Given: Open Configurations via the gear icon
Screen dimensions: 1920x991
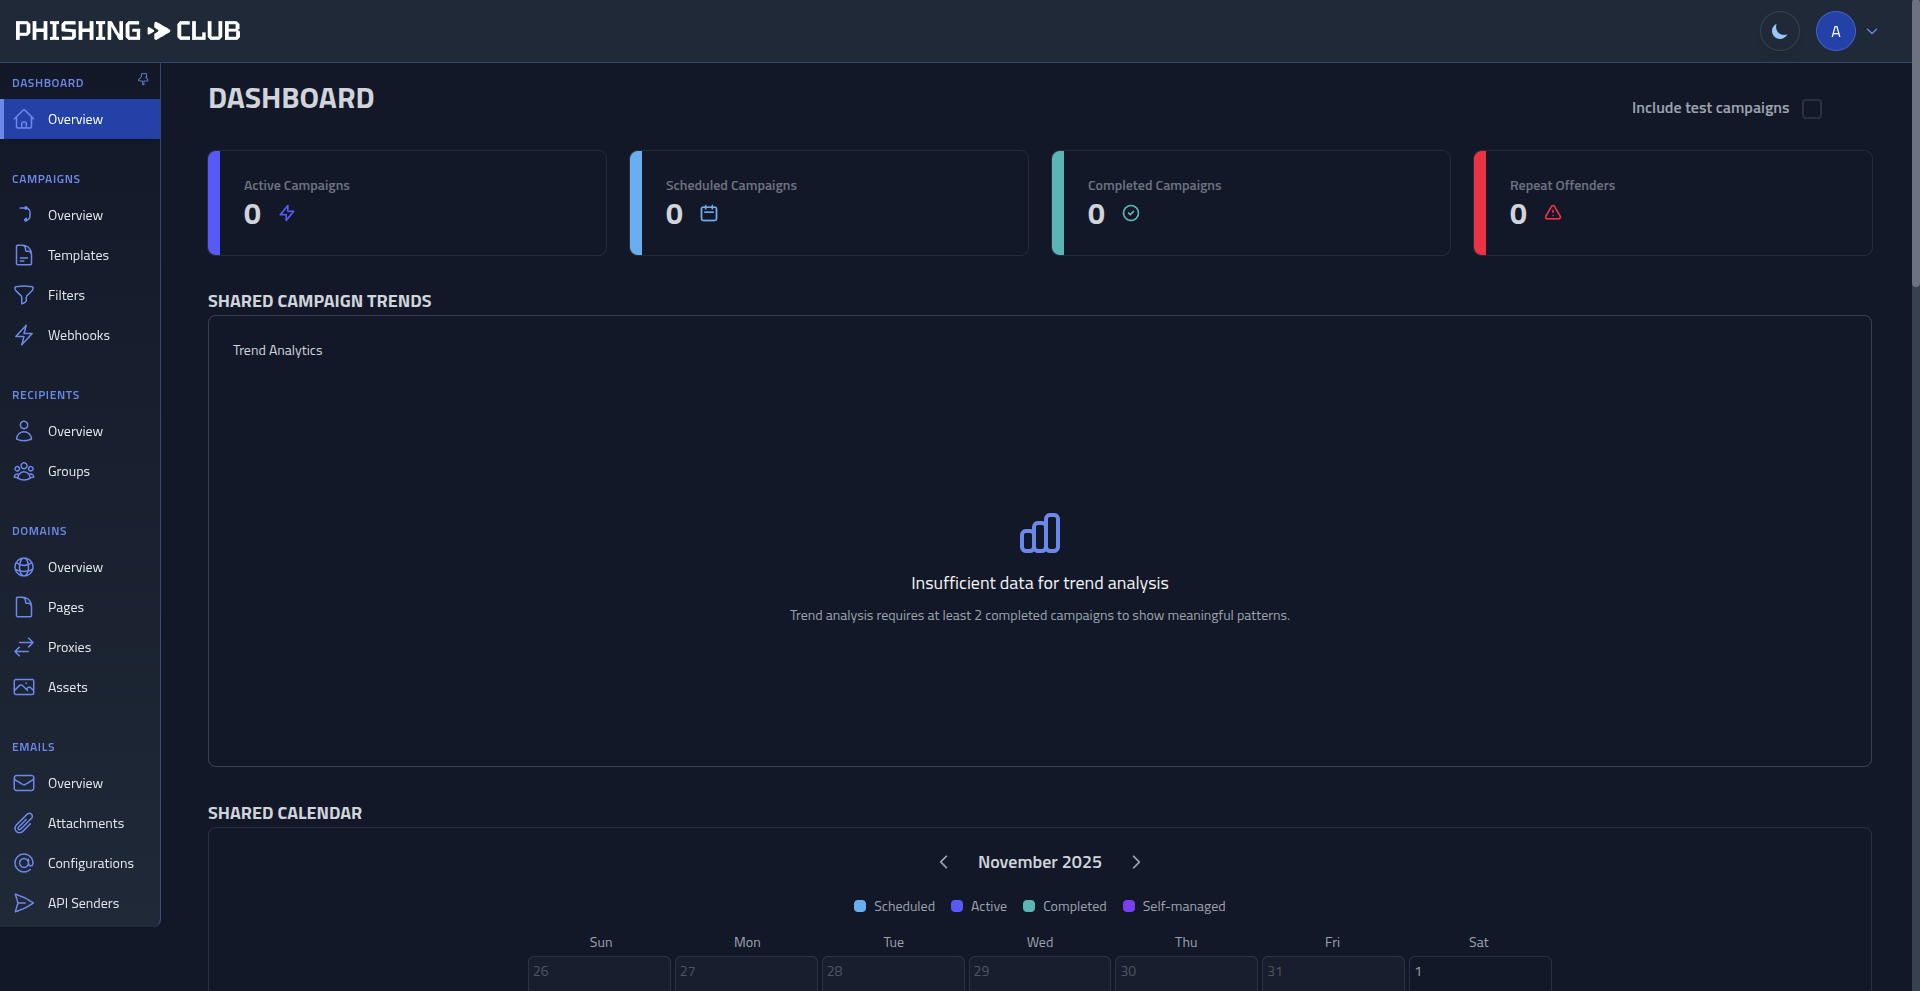Looking at the screenshot, I should pos(24,863).
